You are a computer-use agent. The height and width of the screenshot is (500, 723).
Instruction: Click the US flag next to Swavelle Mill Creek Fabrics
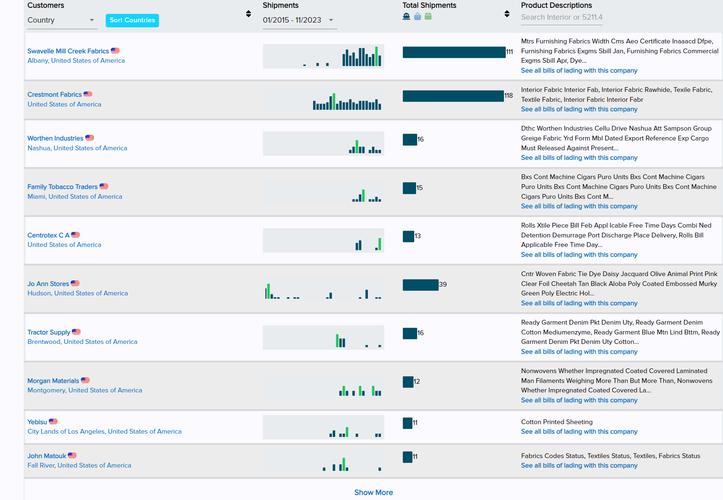[x=115, y=51]
